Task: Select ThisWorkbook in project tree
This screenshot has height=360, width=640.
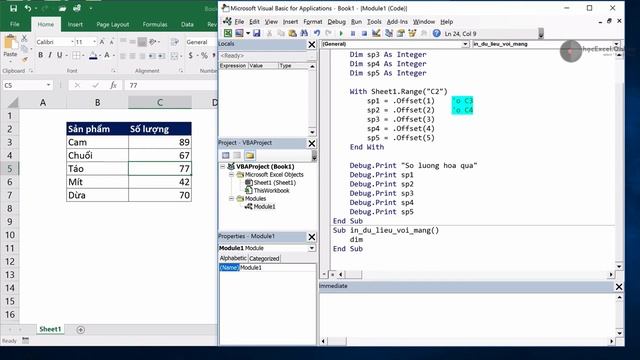Action: pyautogui.click(x=271, y=191)
